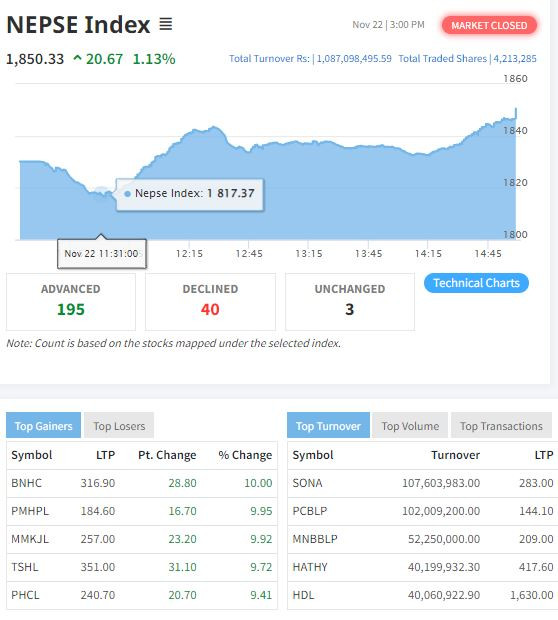Click BNHC's LTP value 316.90
The height and width of the screenshot is (620, 558).
coord(98,483)
